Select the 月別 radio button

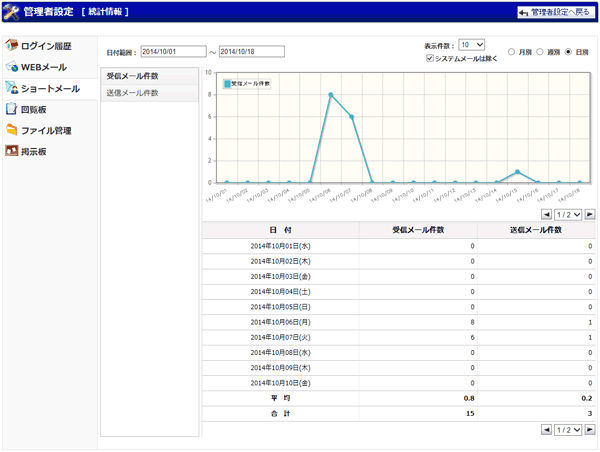(511, 52)
